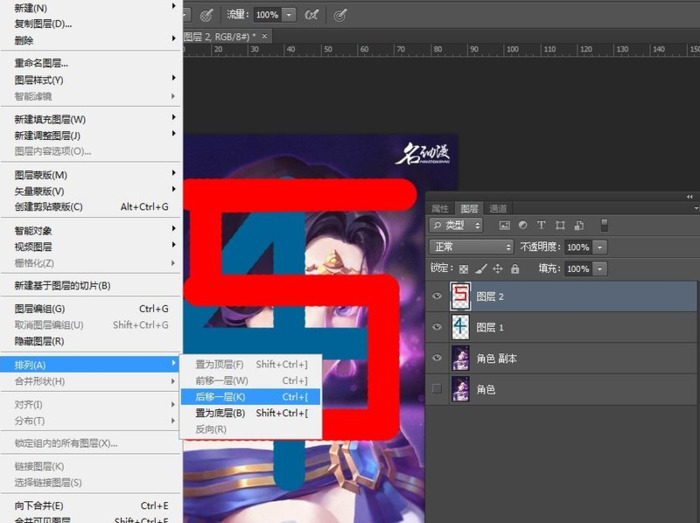
Task: Click the adjustment layer filter icon
Action: 523,225
